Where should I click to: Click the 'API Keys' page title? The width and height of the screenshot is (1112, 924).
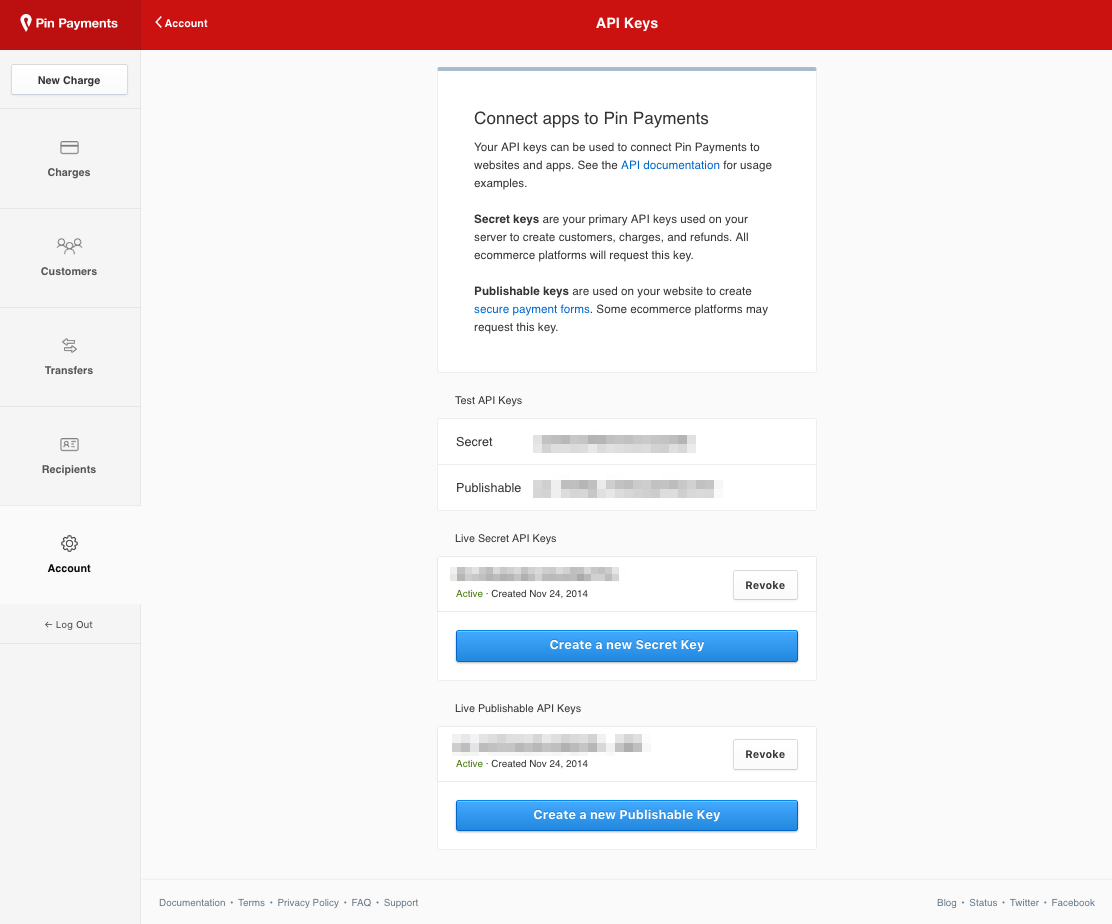point(627,23)
